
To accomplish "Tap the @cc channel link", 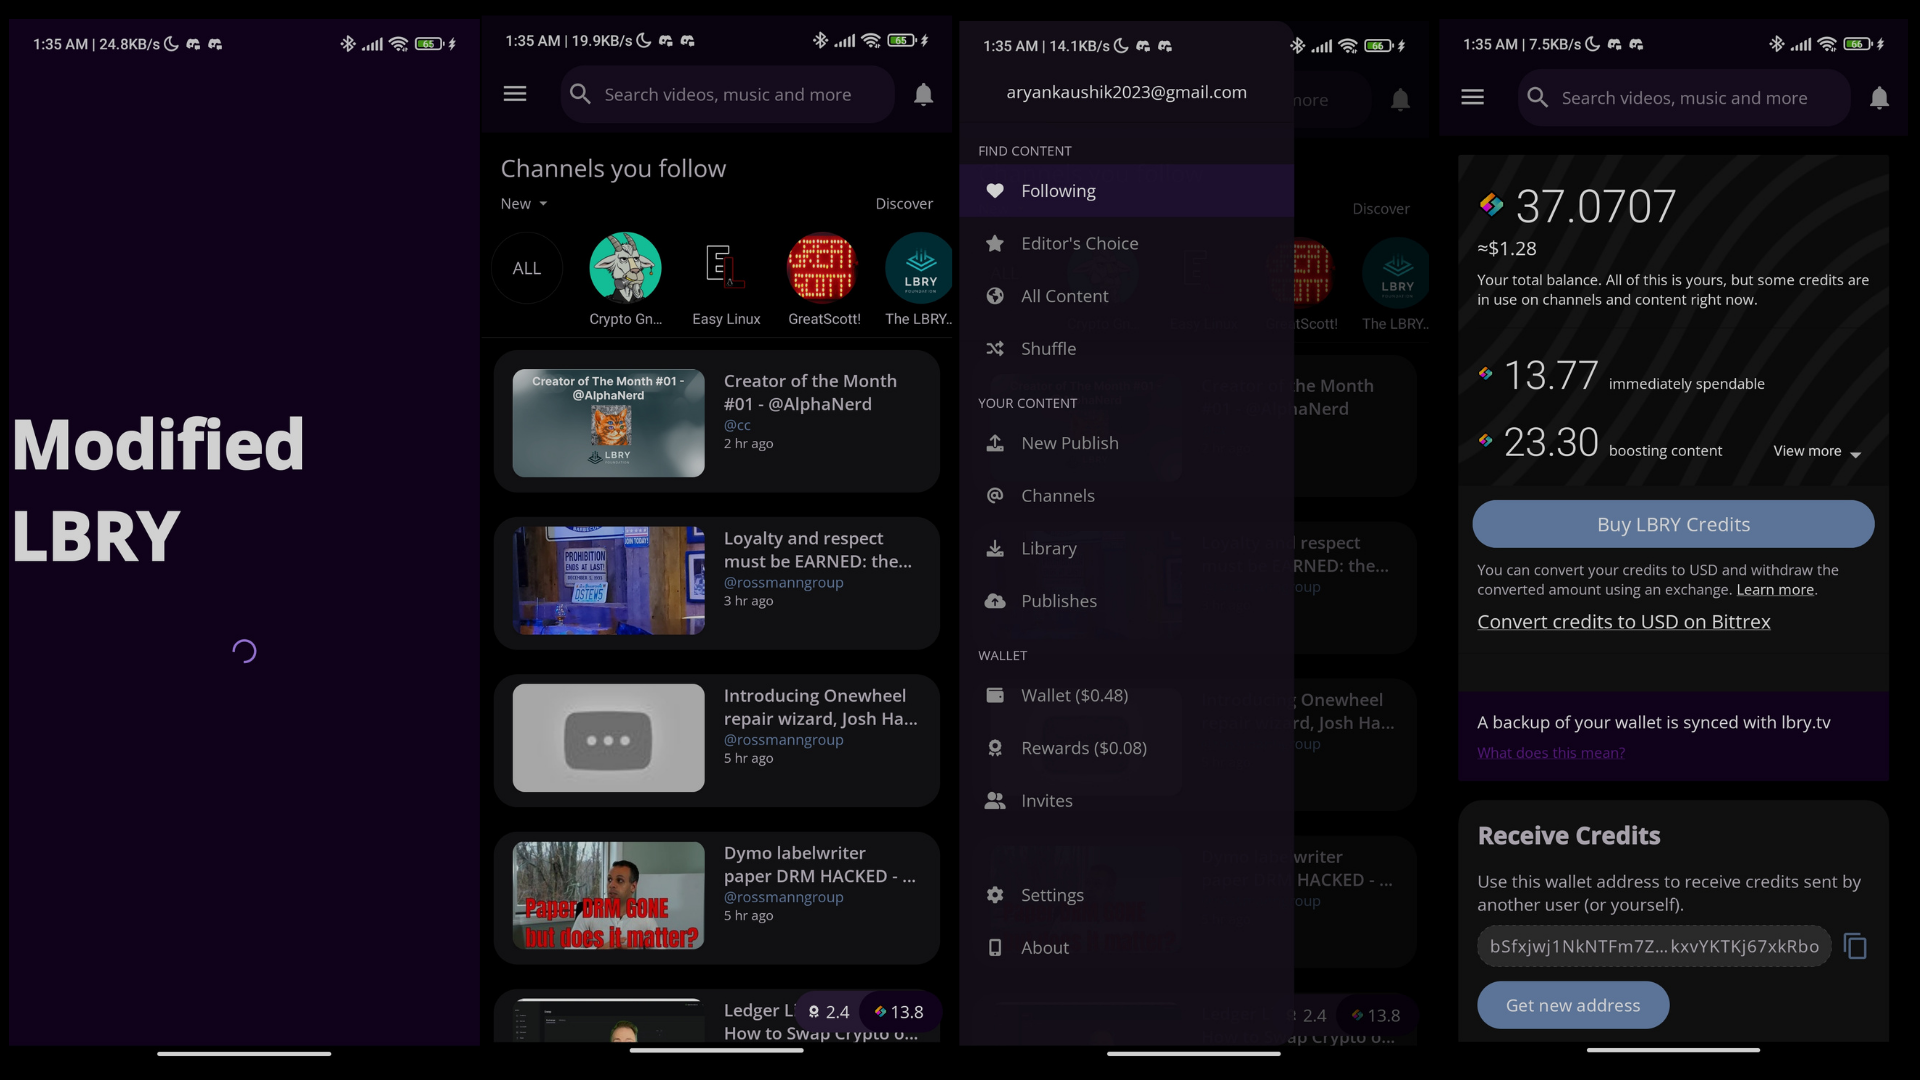I will pyautogui.click(x=737, y=425).
